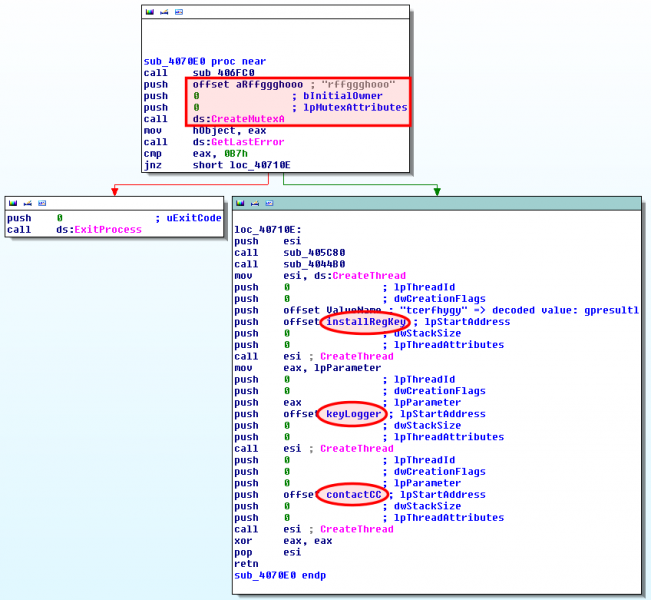The height and width of the screenshot is (600, 651).
Task: Click the middle title icon on ExitProcess block
Action: pos(27,203)
